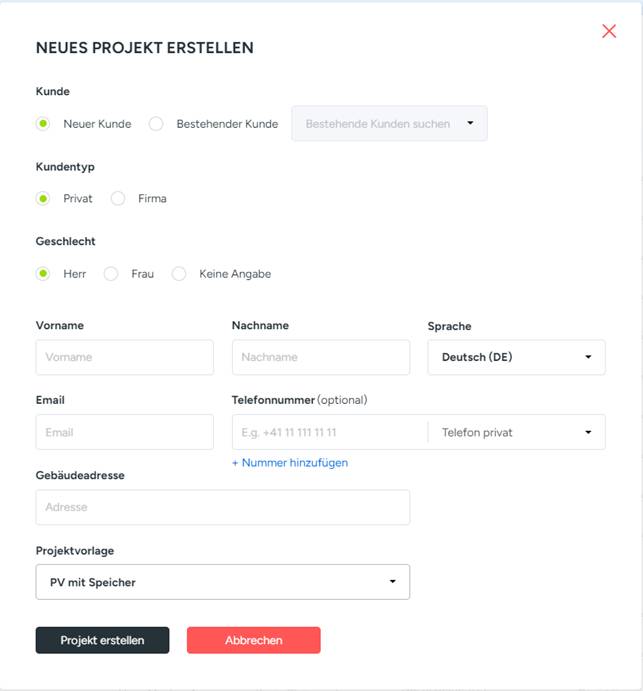Click into the Email field
Screen dimensions: 643x691
(124, 432)
